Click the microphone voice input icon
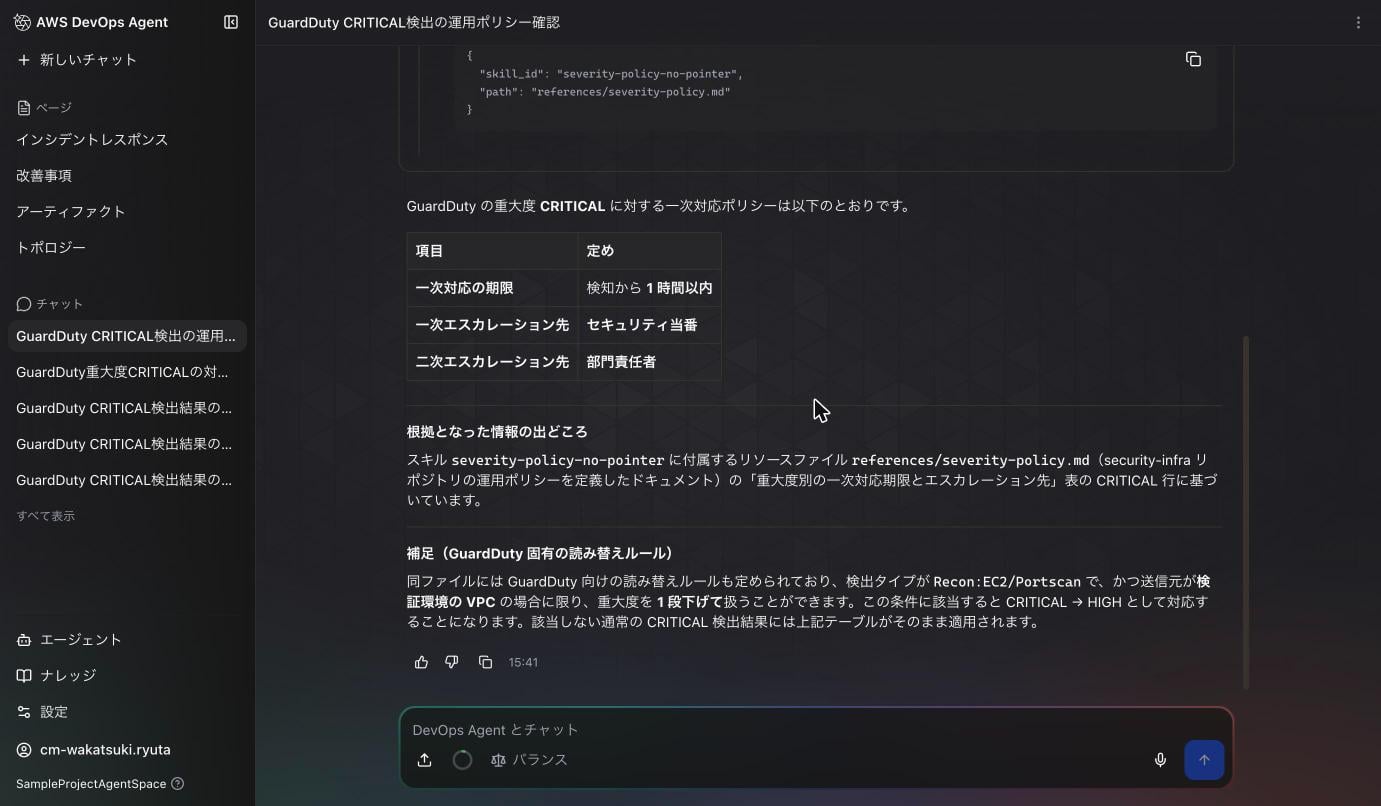The image size is (1381, 806). [x=1160, y=760]
